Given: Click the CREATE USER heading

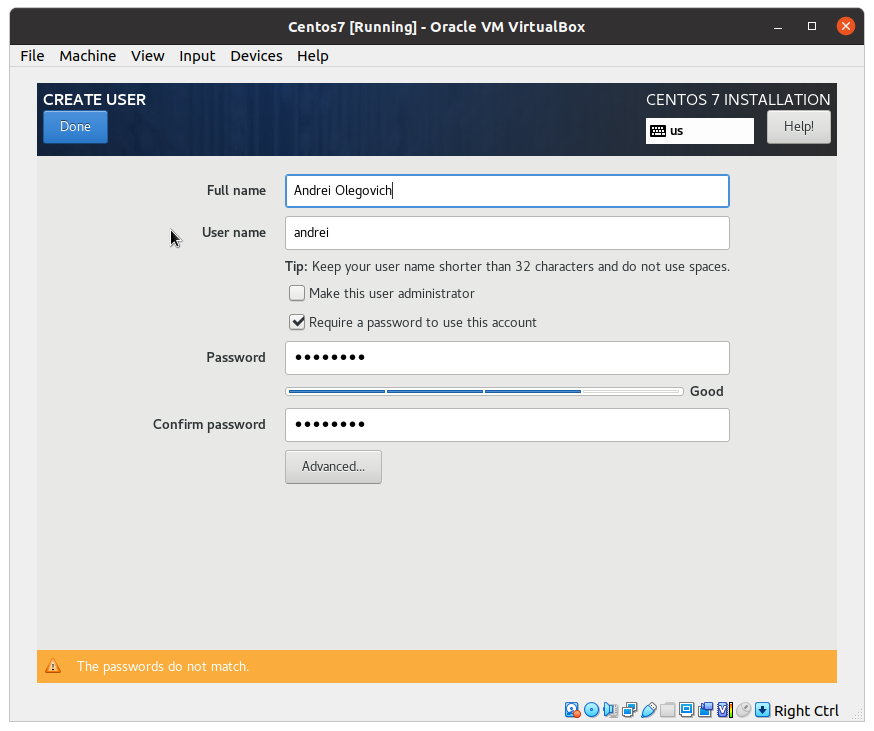Looking at the screenshot, I should (x=95, y=99).
